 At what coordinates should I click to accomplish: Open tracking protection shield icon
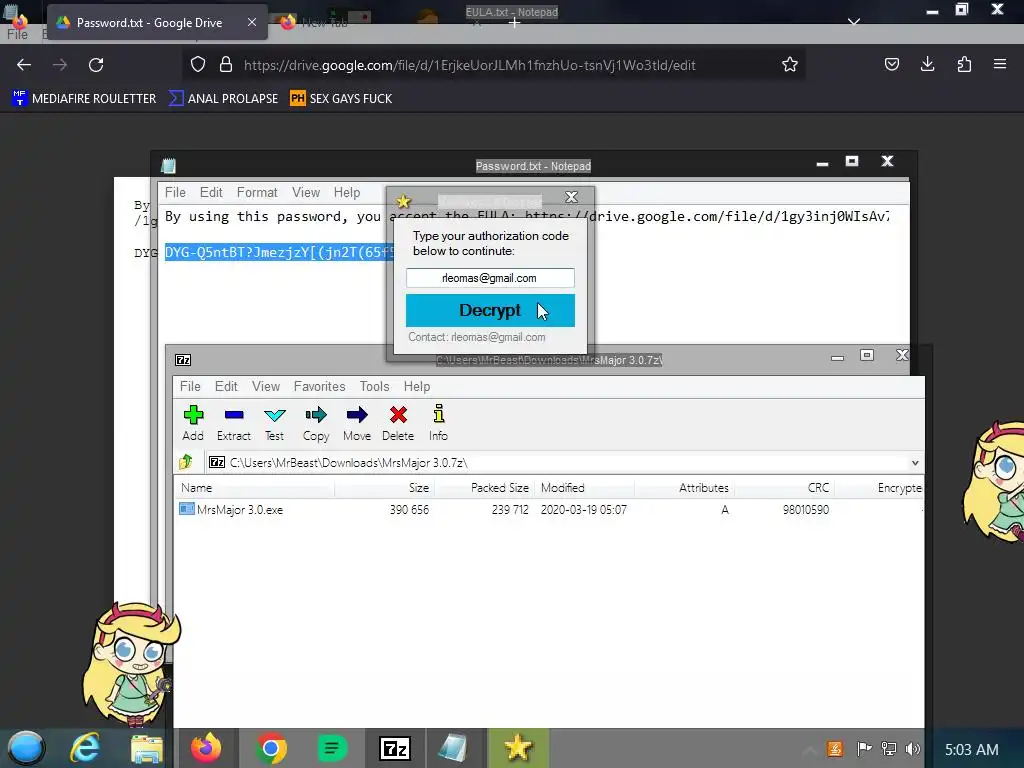click(x=198, y=65)
